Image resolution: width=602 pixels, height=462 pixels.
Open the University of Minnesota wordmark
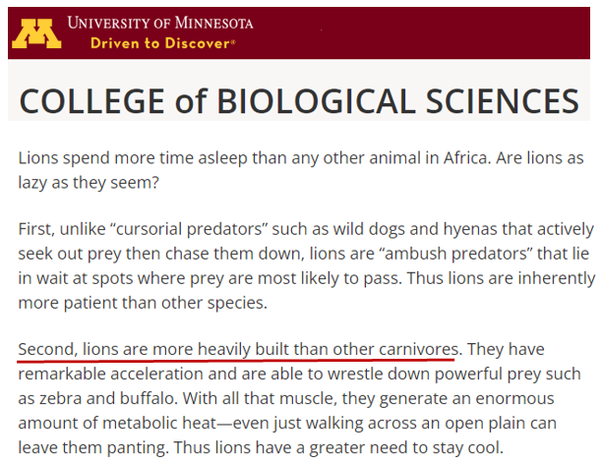pyautogui.click(x=160, y=23)
